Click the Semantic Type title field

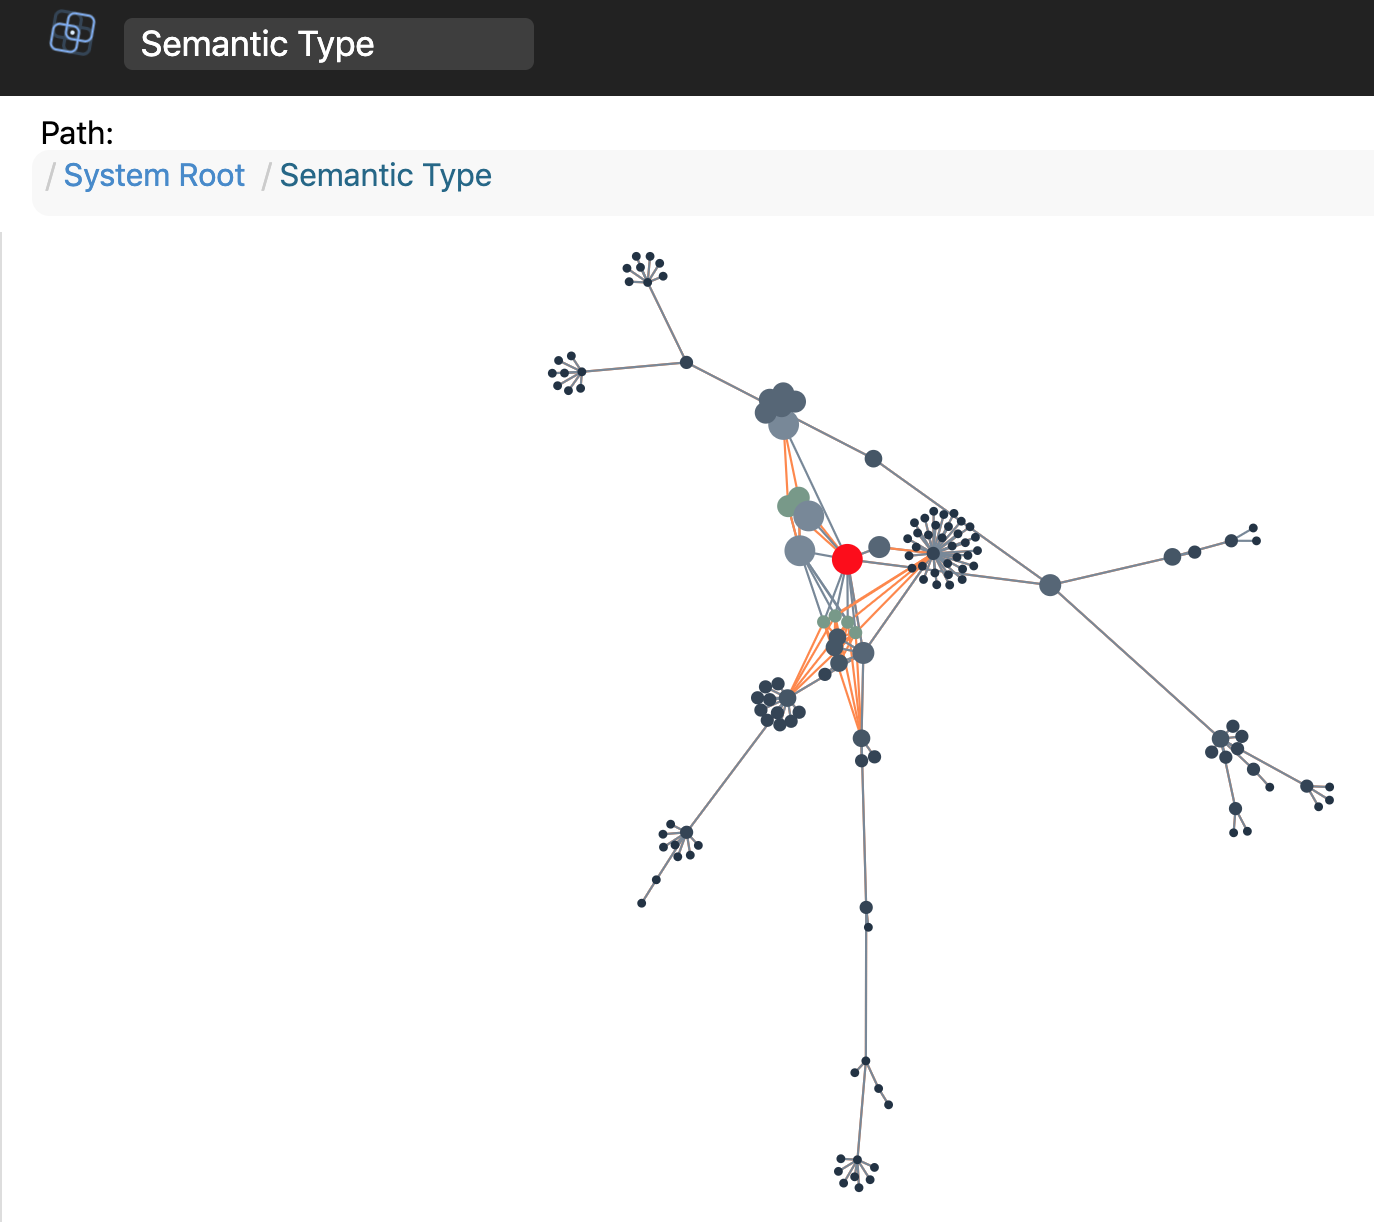coord(328,44)
